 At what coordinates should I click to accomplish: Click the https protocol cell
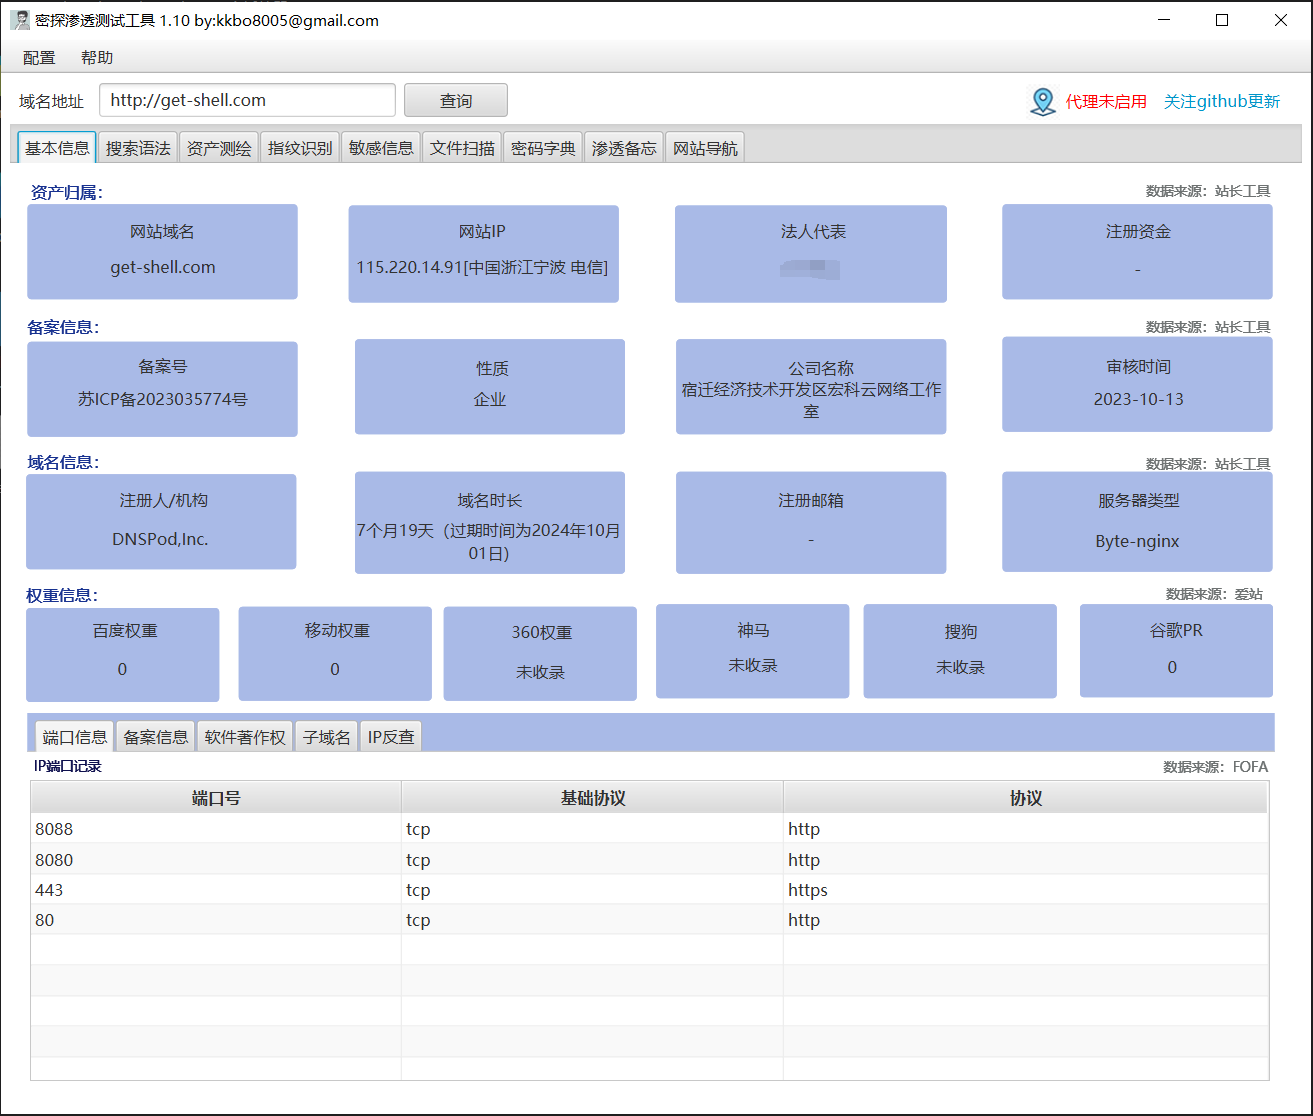tap(1026, 890)
